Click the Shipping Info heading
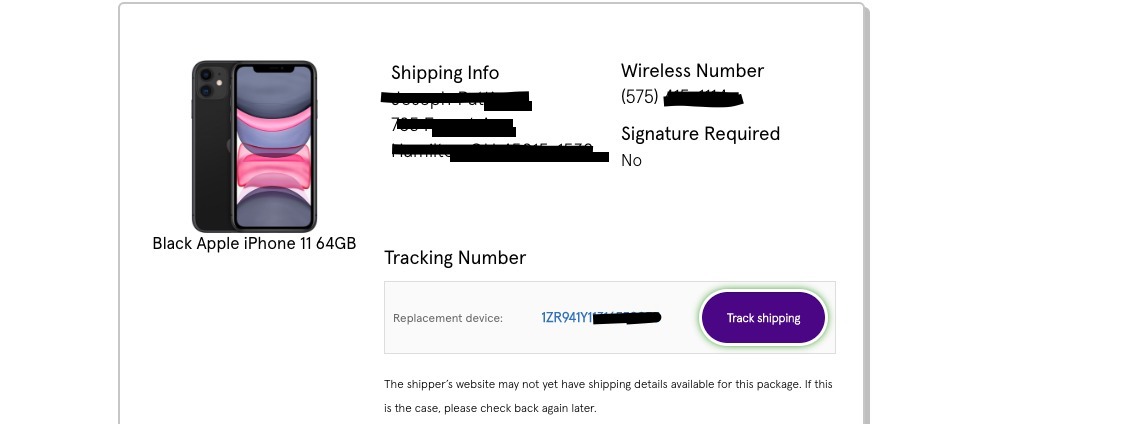The width and height of the screenshot is (1140, 424). point(444,73)
